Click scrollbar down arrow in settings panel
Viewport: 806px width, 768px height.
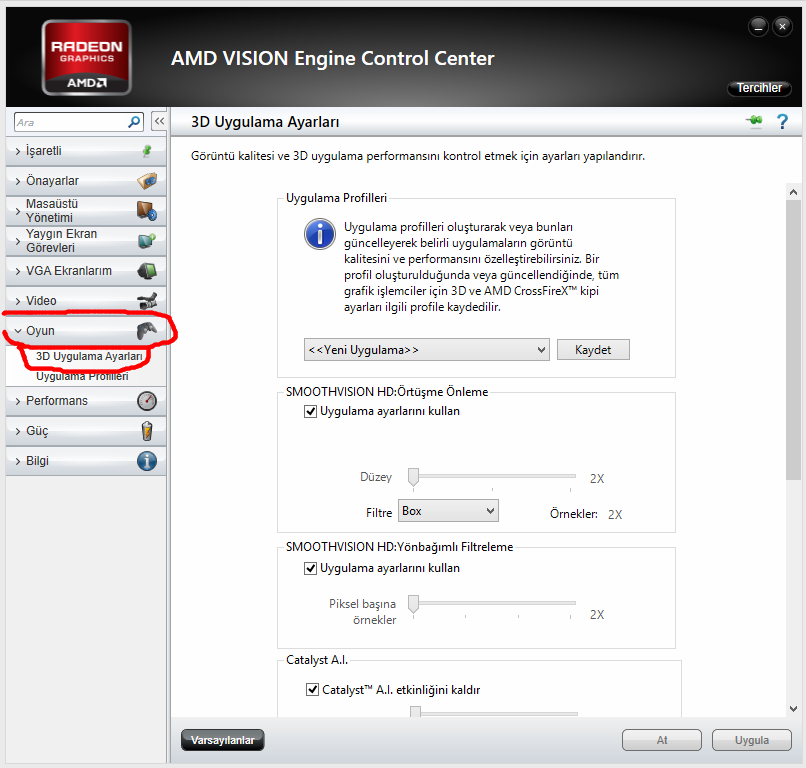tap(793, 708)
